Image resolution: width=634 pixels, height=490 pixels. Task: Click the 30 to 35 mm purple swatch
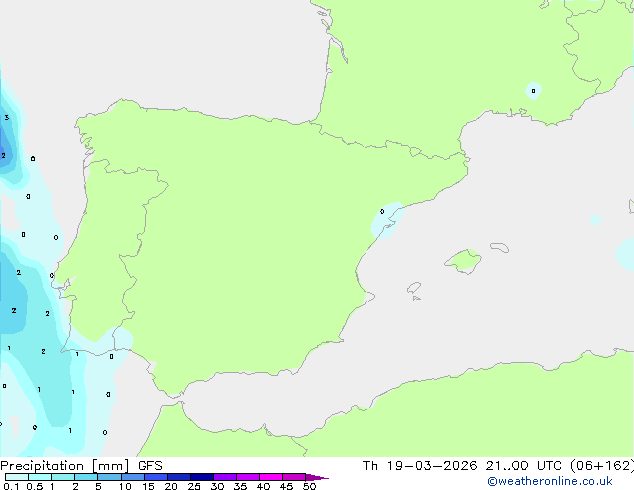[x=225, y=477]
